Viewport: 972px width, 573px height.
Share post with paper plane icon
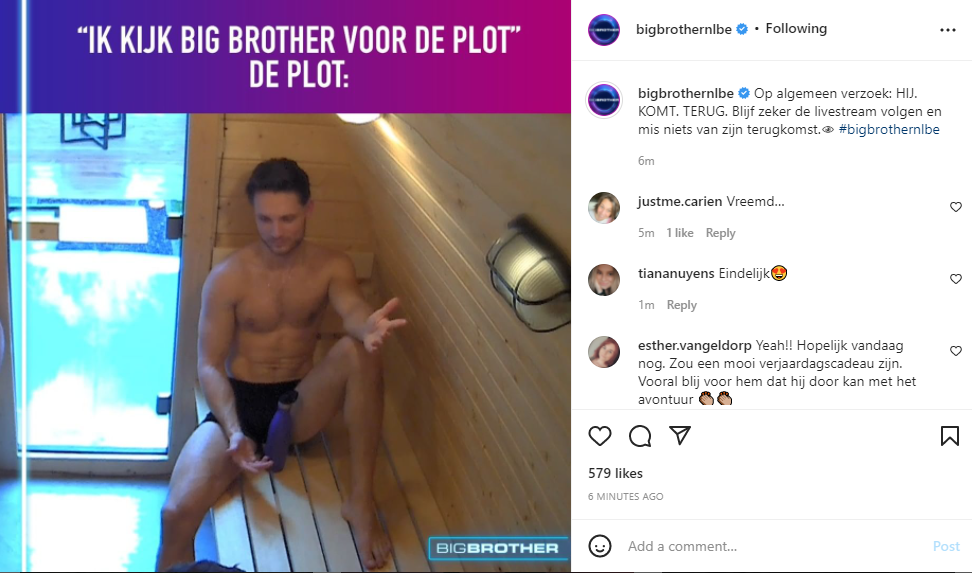pos(680,435)
